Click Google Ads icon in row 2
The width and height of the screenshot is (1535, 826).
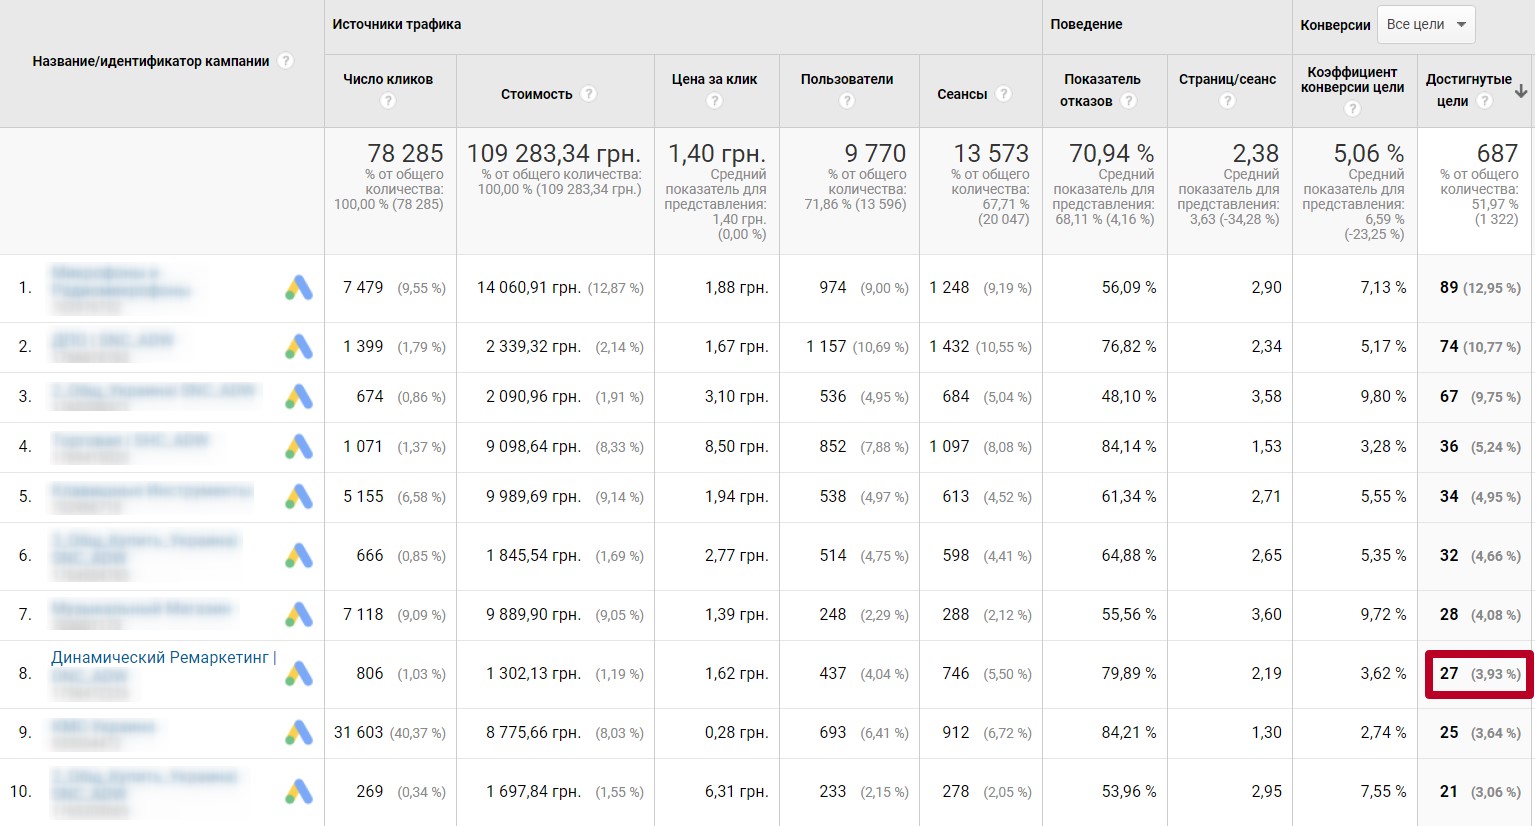point(299,347)
